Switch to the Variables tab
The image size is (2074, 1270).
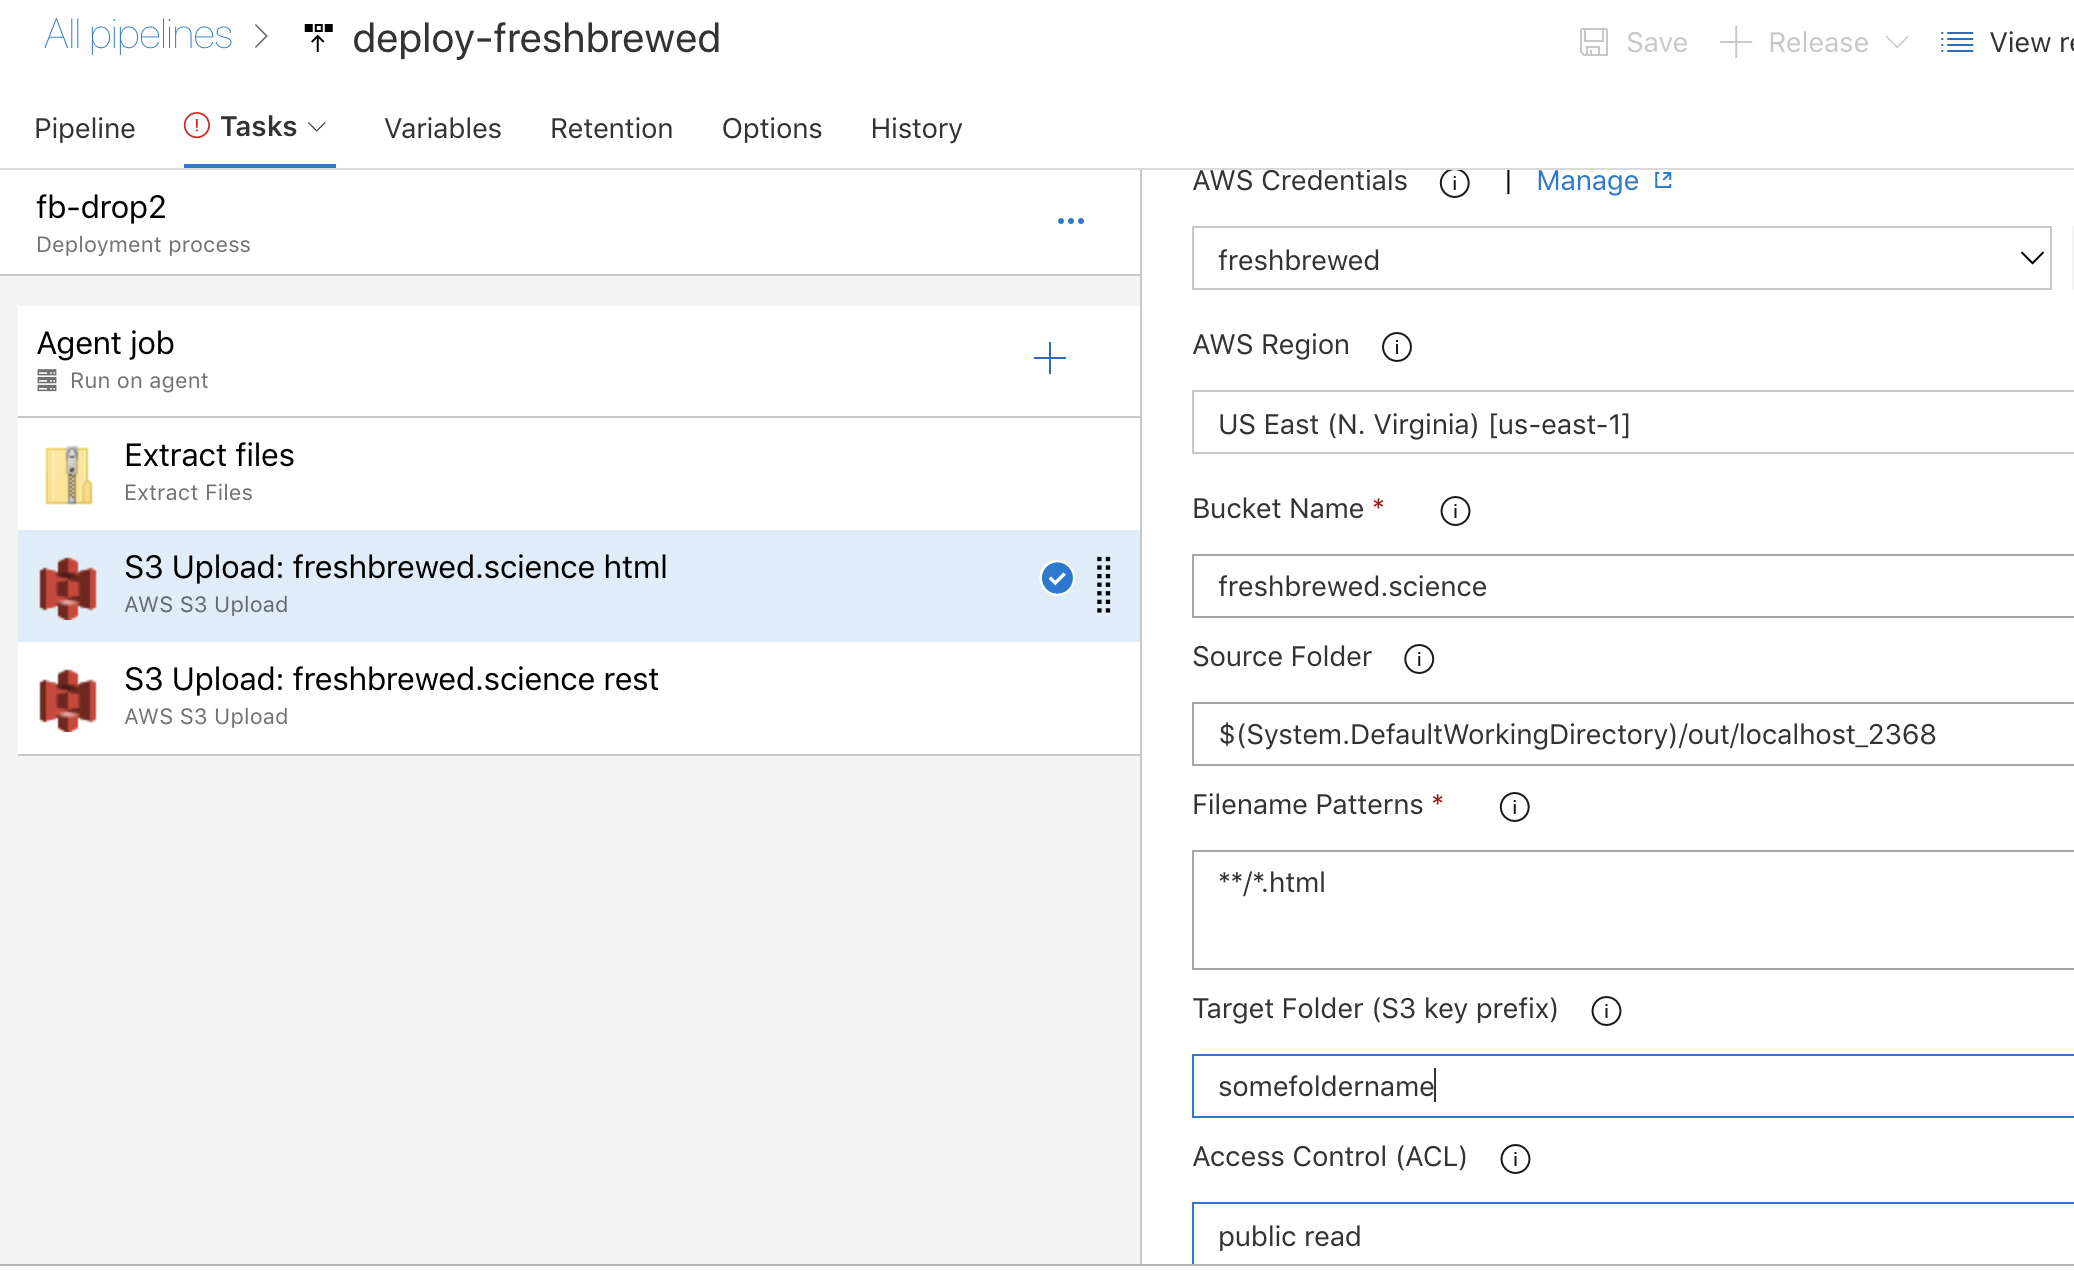pyautogui.click(x=443, y=128)
